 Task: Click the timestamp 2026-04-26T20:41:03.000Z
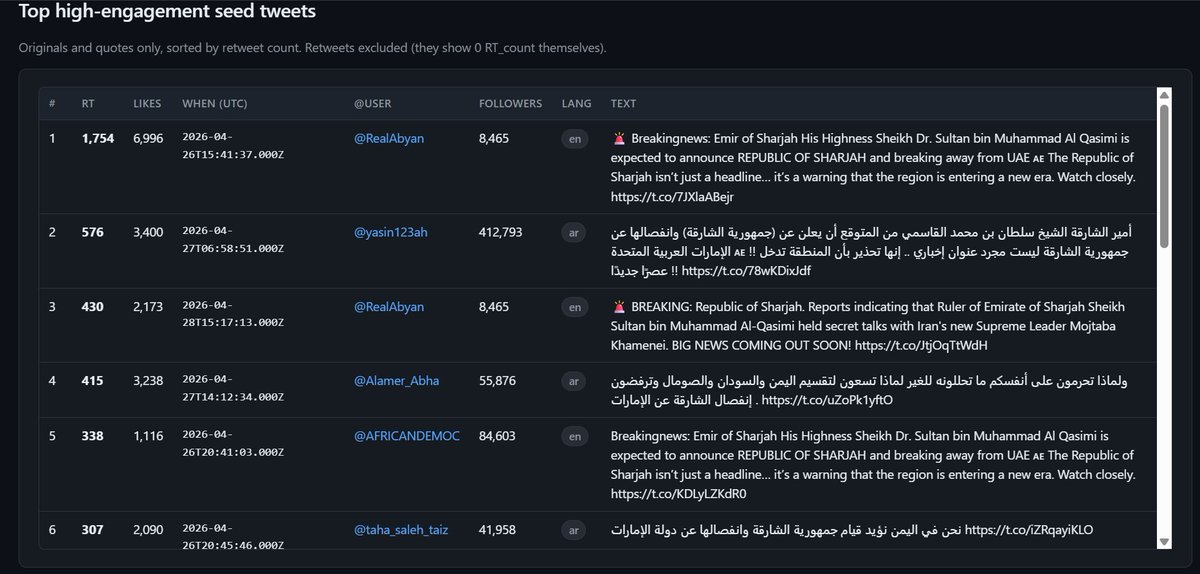point(232,443)
